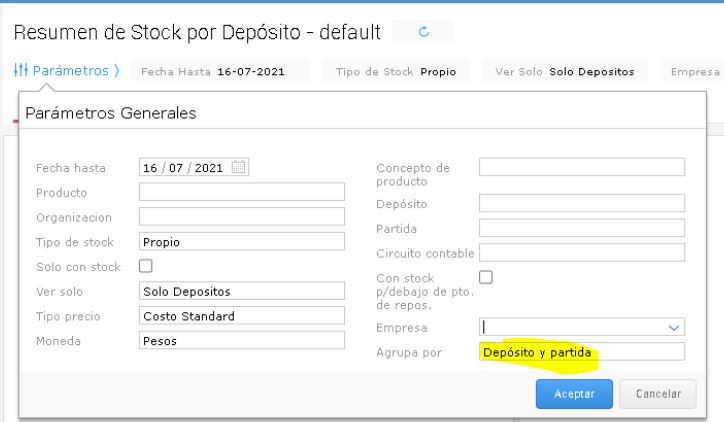Toggle Con stock p/debajo de pto. checkbox

pos(487,276)
